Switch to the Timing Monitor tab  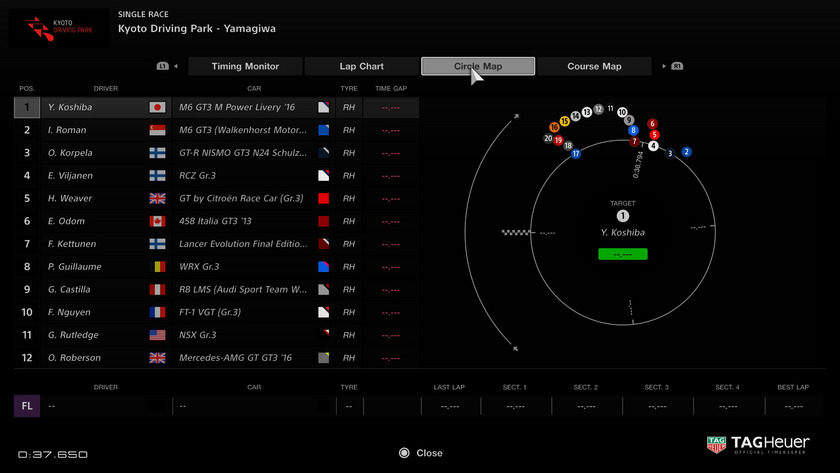click(245, 67)
